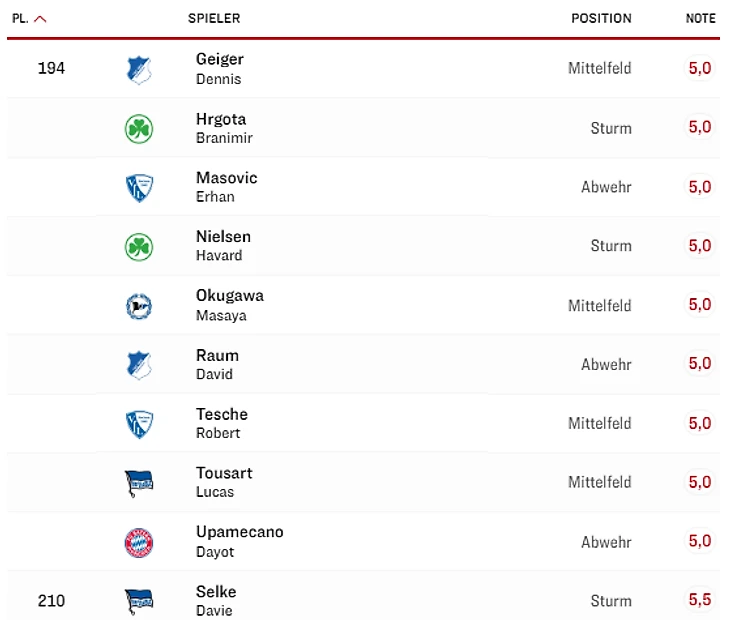Toggle sort arrow next to PL.
The image size is (730, 620).
[x=40, y=18]
